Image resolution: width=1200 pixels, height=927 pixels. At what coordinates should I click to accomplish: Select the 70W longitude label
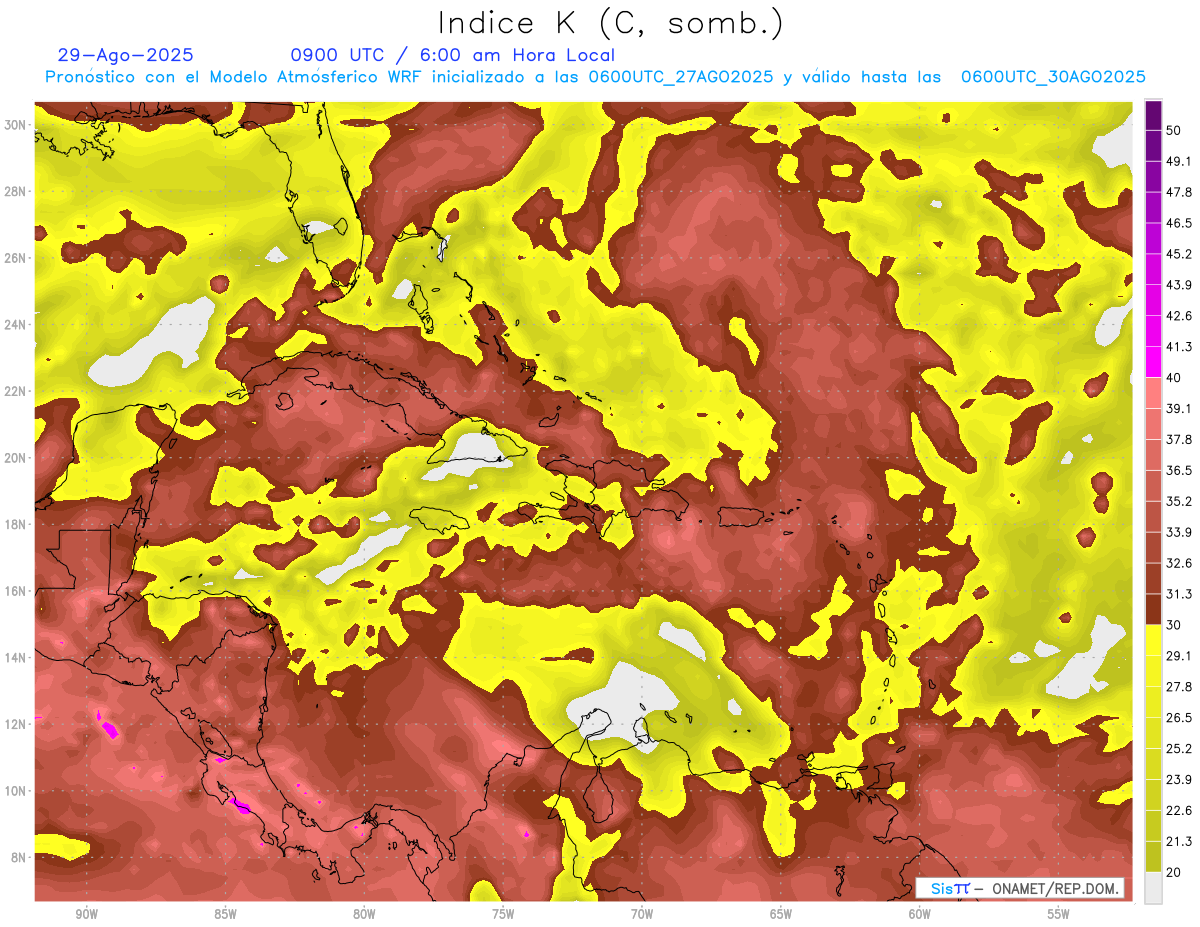point(642,914)
